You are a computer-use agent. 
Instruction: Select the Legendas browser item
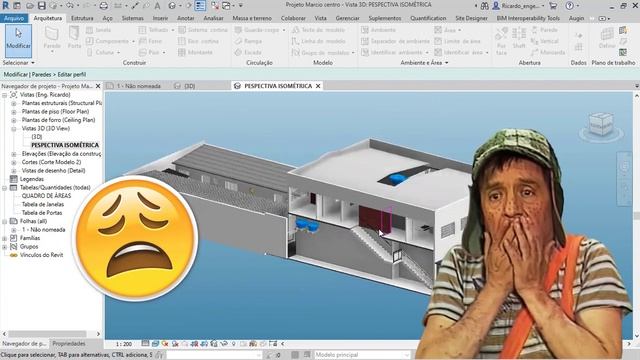pyautogui.click(x=32, y=179)
